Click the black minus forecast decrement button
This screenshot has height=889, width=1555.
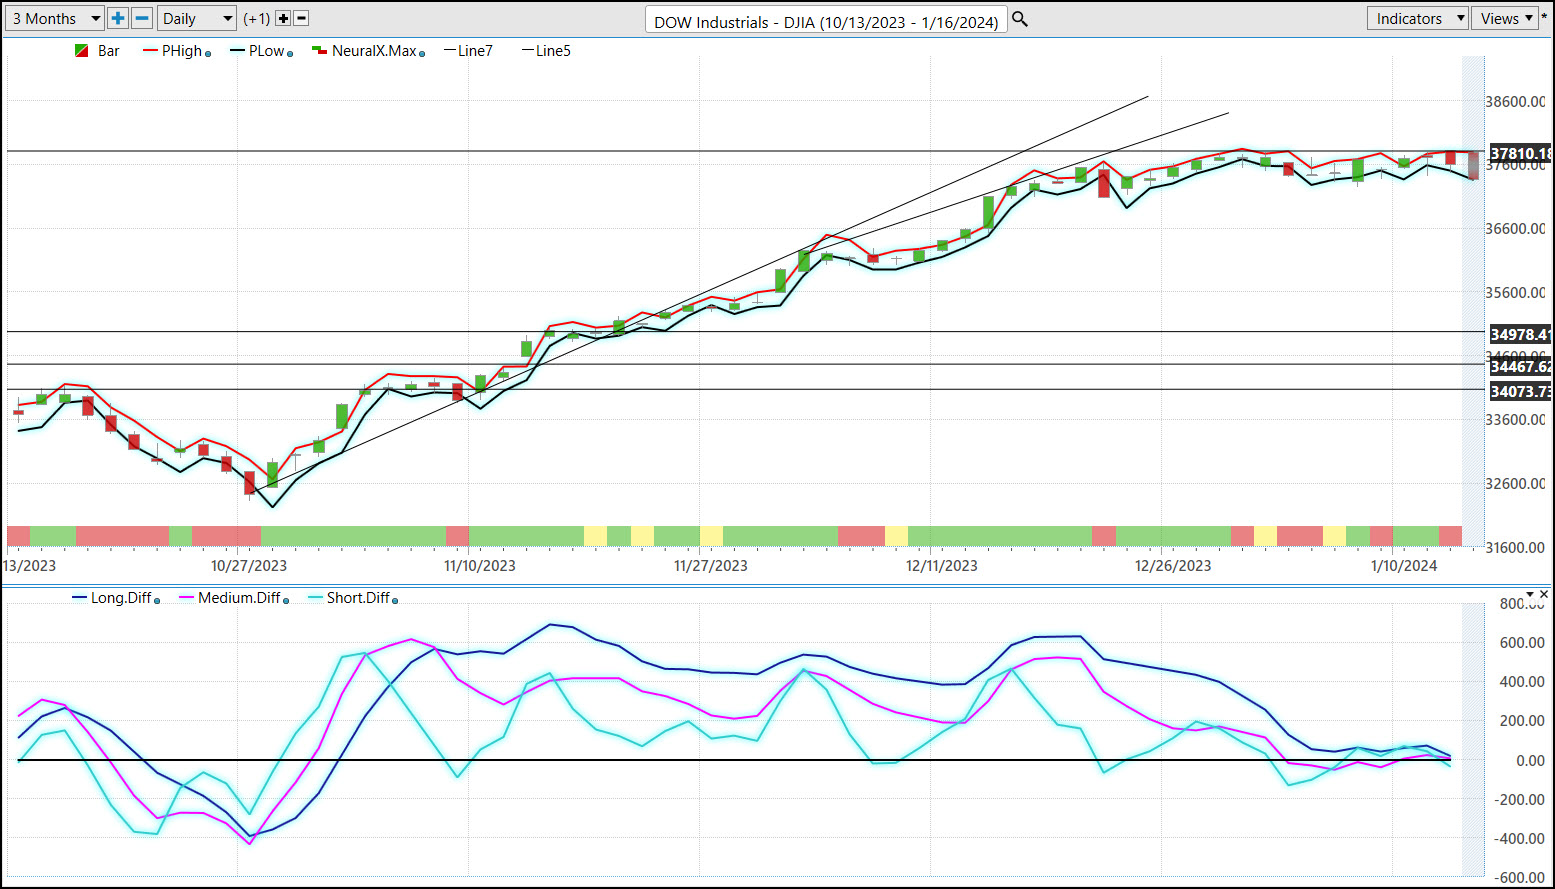click(x=301, y=19)
